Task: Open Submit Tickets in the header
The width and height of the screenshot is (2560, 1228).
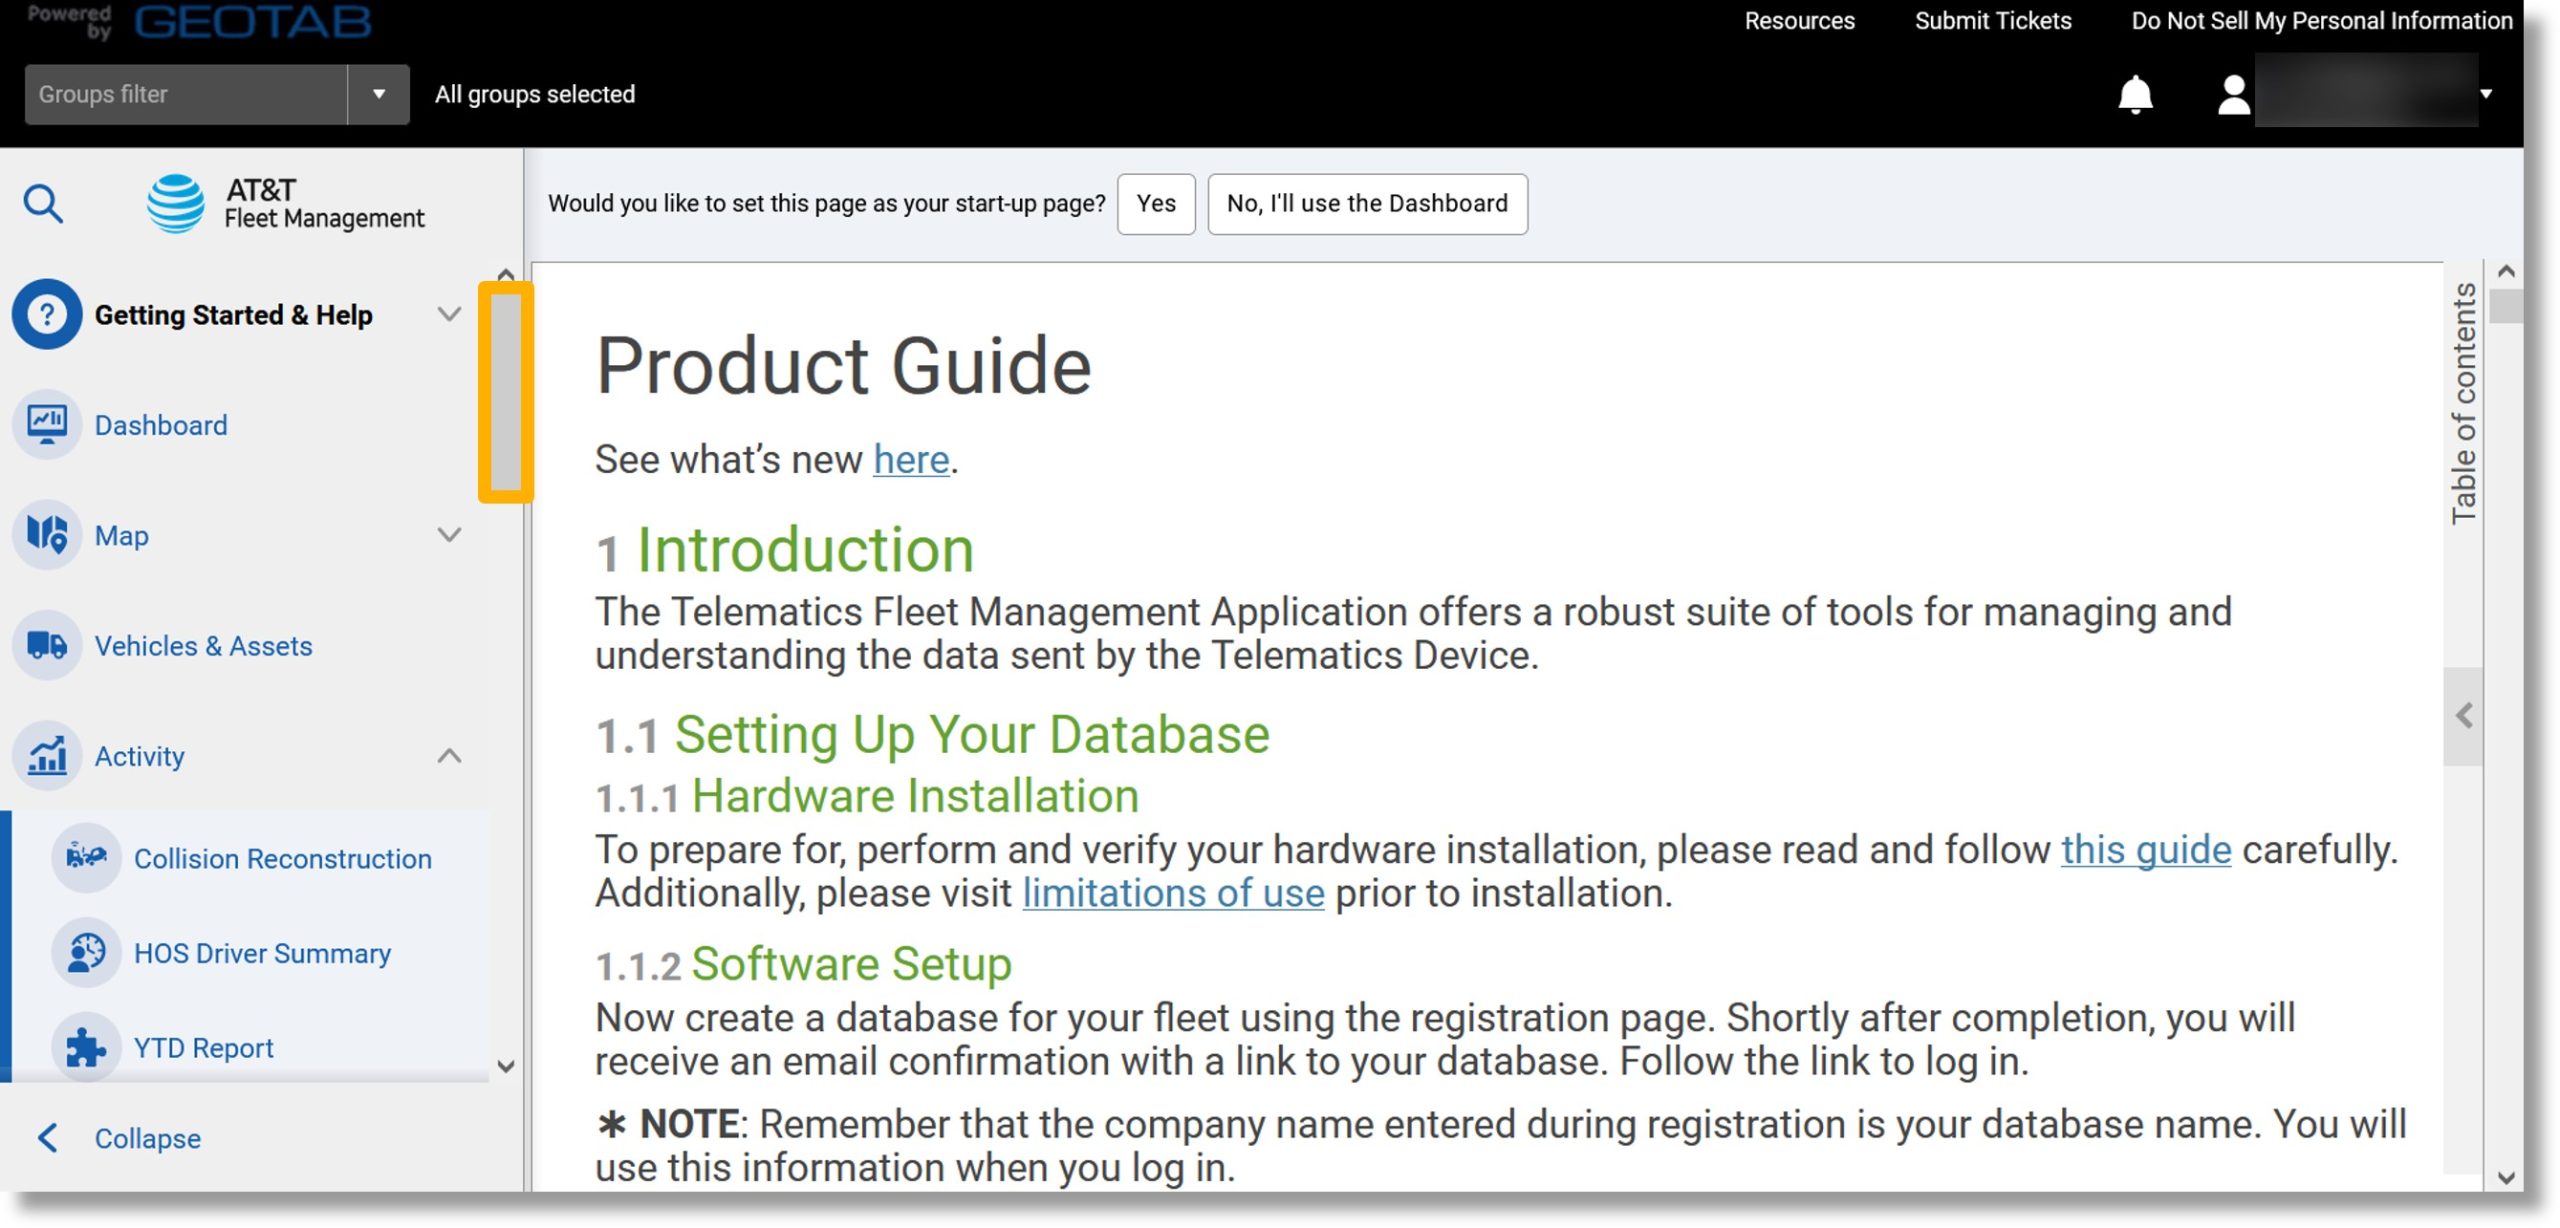Action: [x=1992, y=21]
